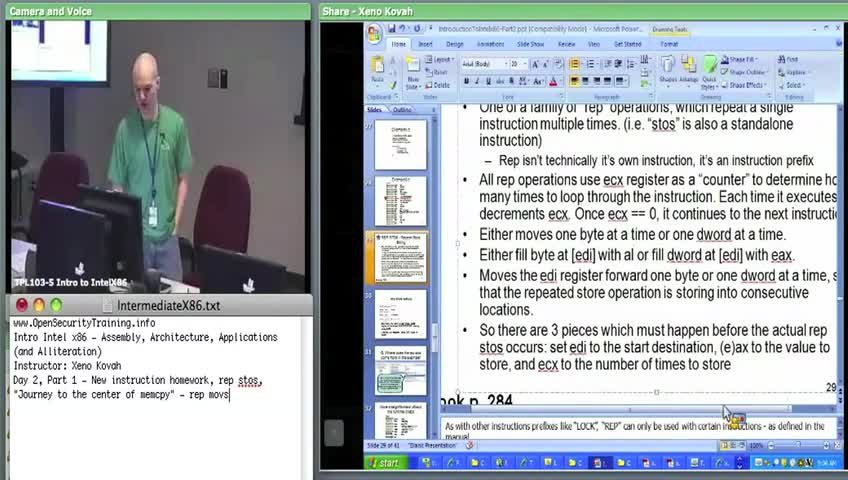This screenshot has width=848, height=480.
Task: Click in the speaker notes pane
Action: pyautogui.click(x=638, y=429)
